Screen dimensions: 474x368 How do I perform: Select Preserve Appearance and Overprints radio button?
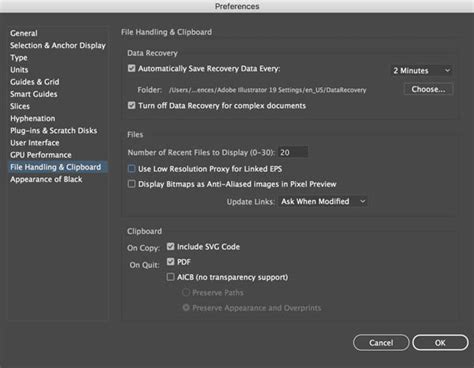tap(186, 308)
